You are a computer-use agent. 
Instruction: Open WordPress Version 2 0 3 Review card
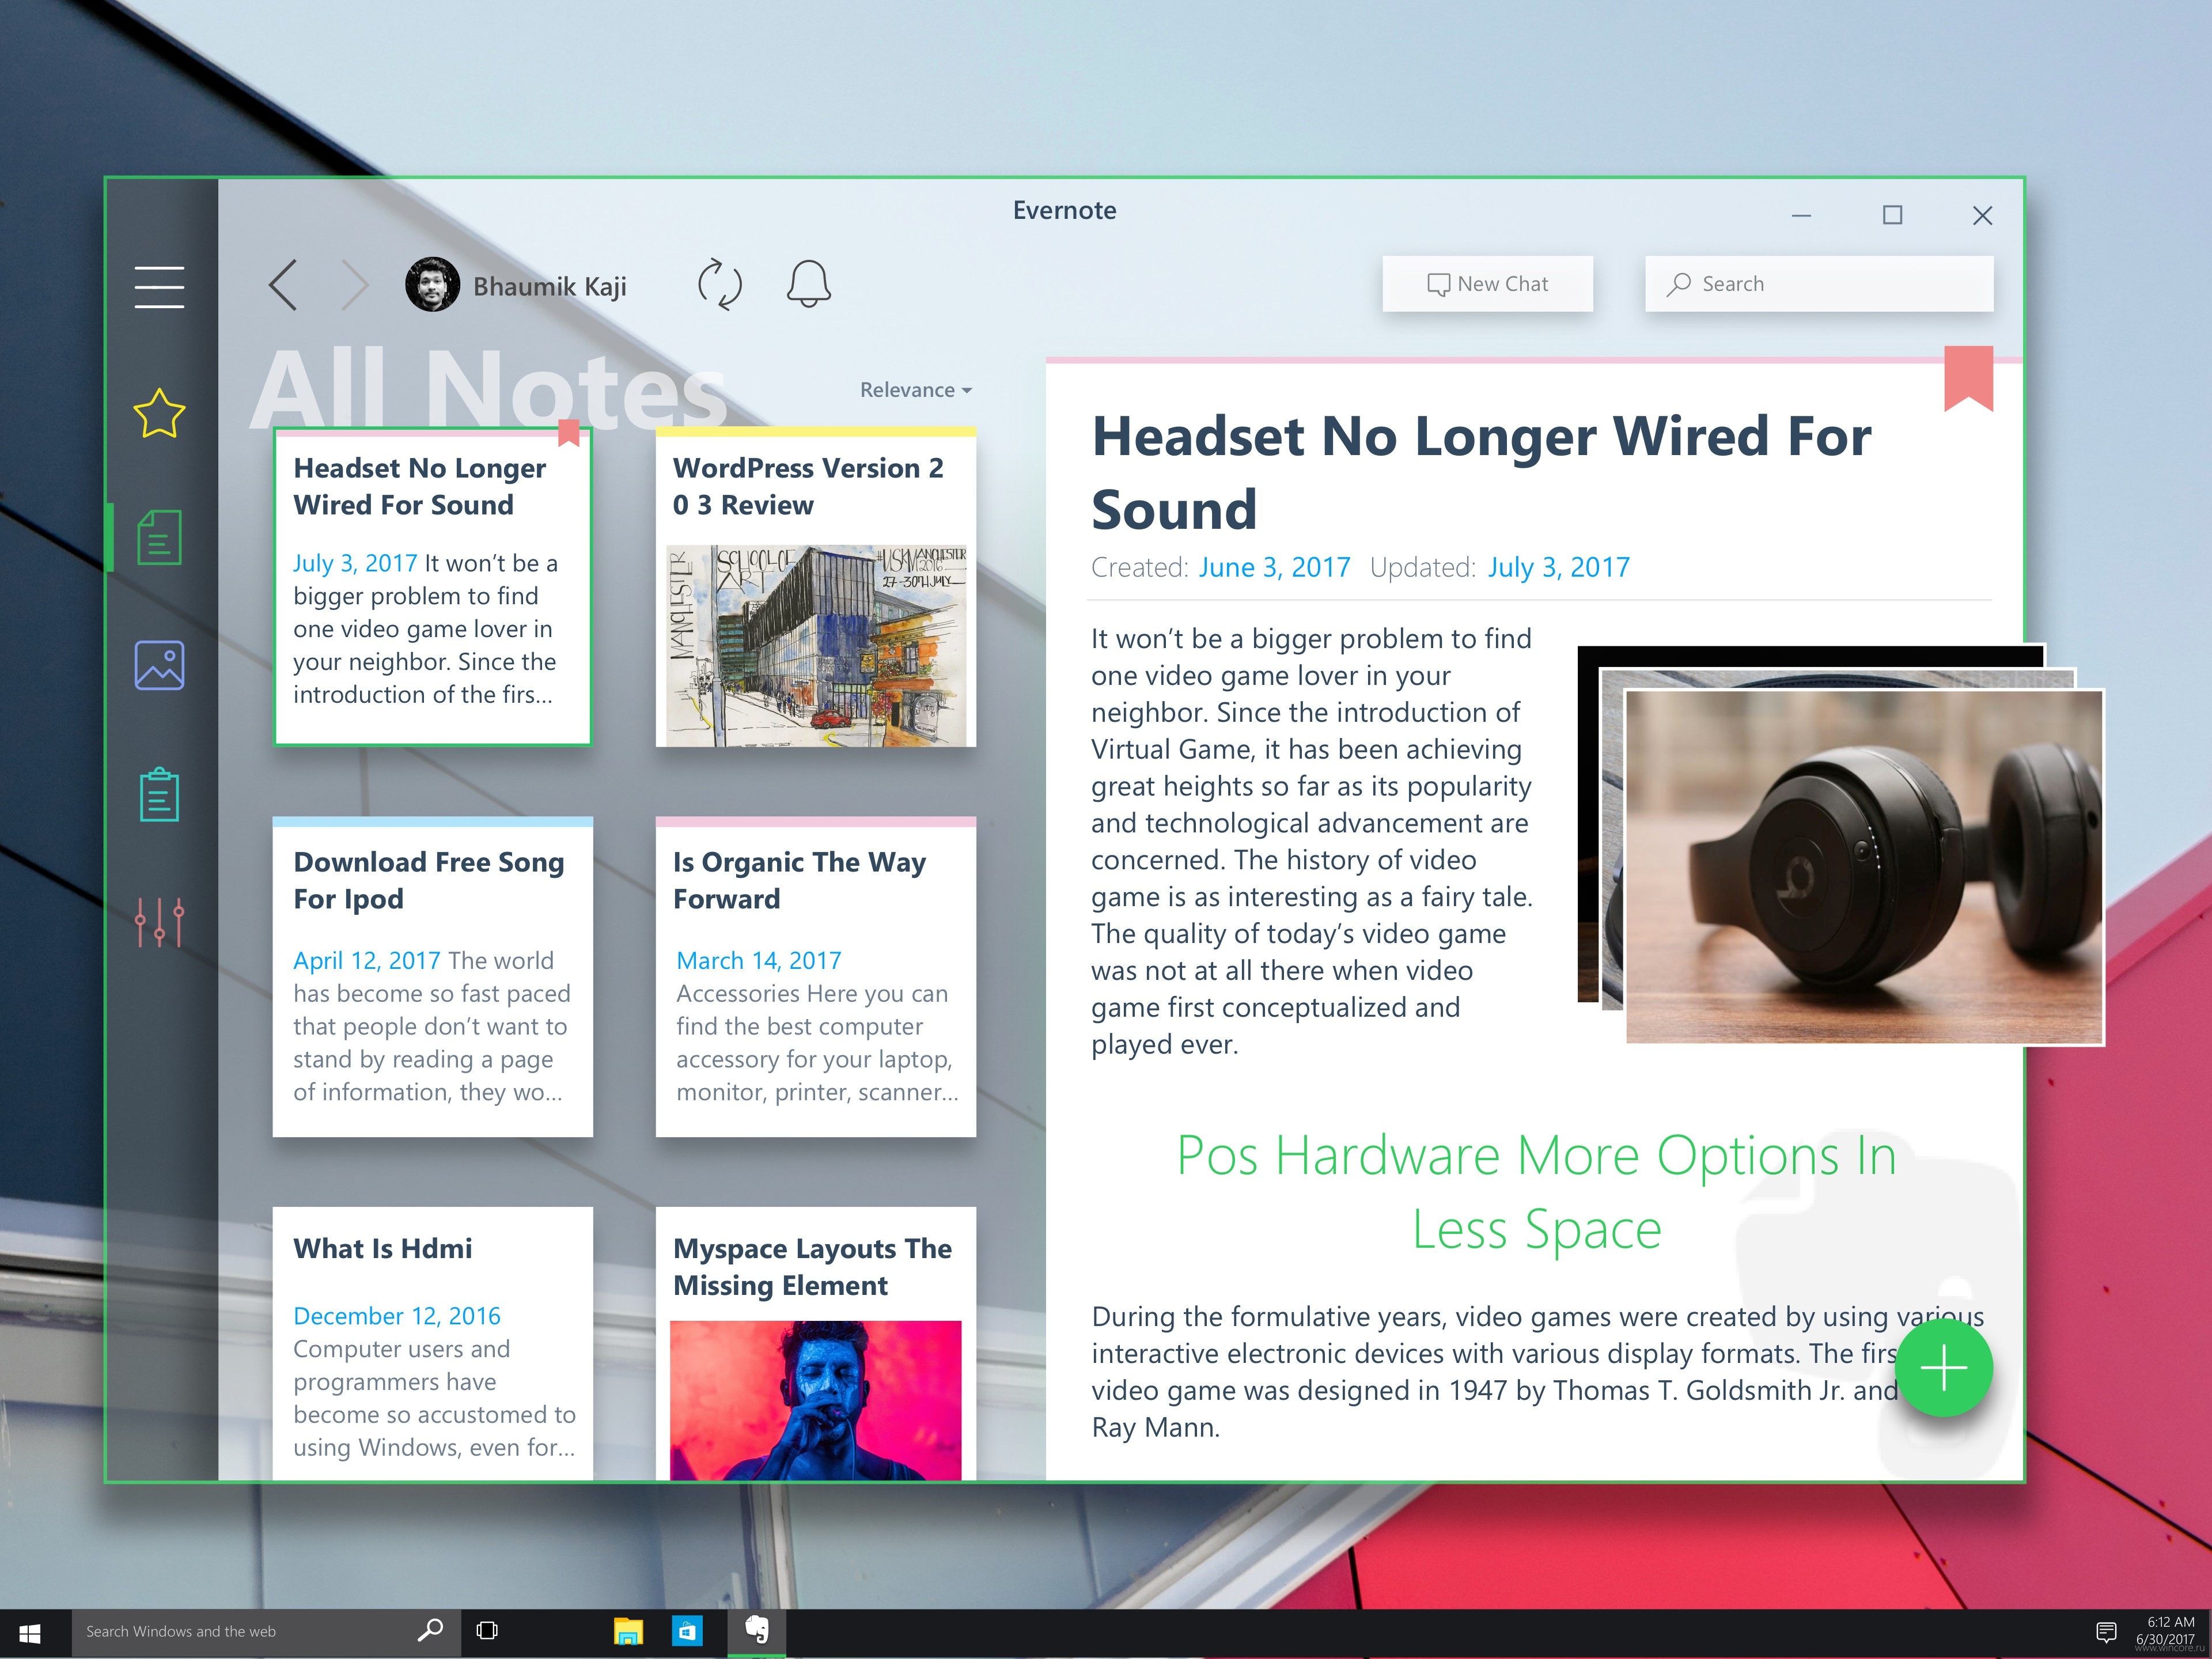(815, 587)
